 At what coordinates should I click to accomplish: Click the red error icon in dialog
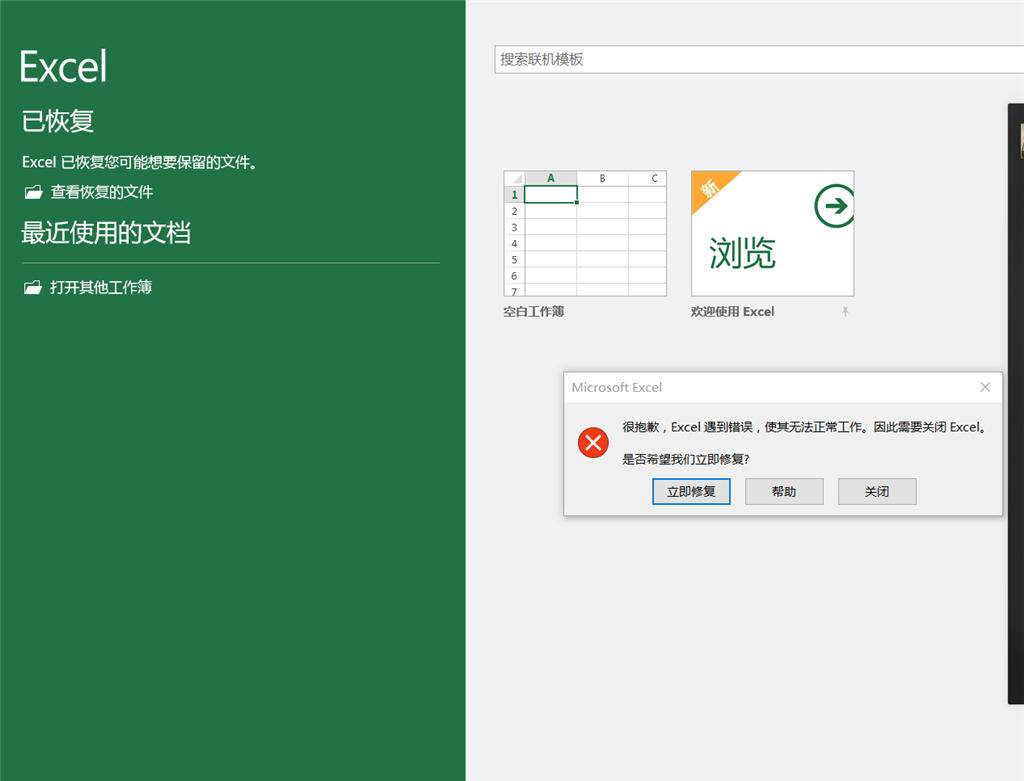[593, 443]
